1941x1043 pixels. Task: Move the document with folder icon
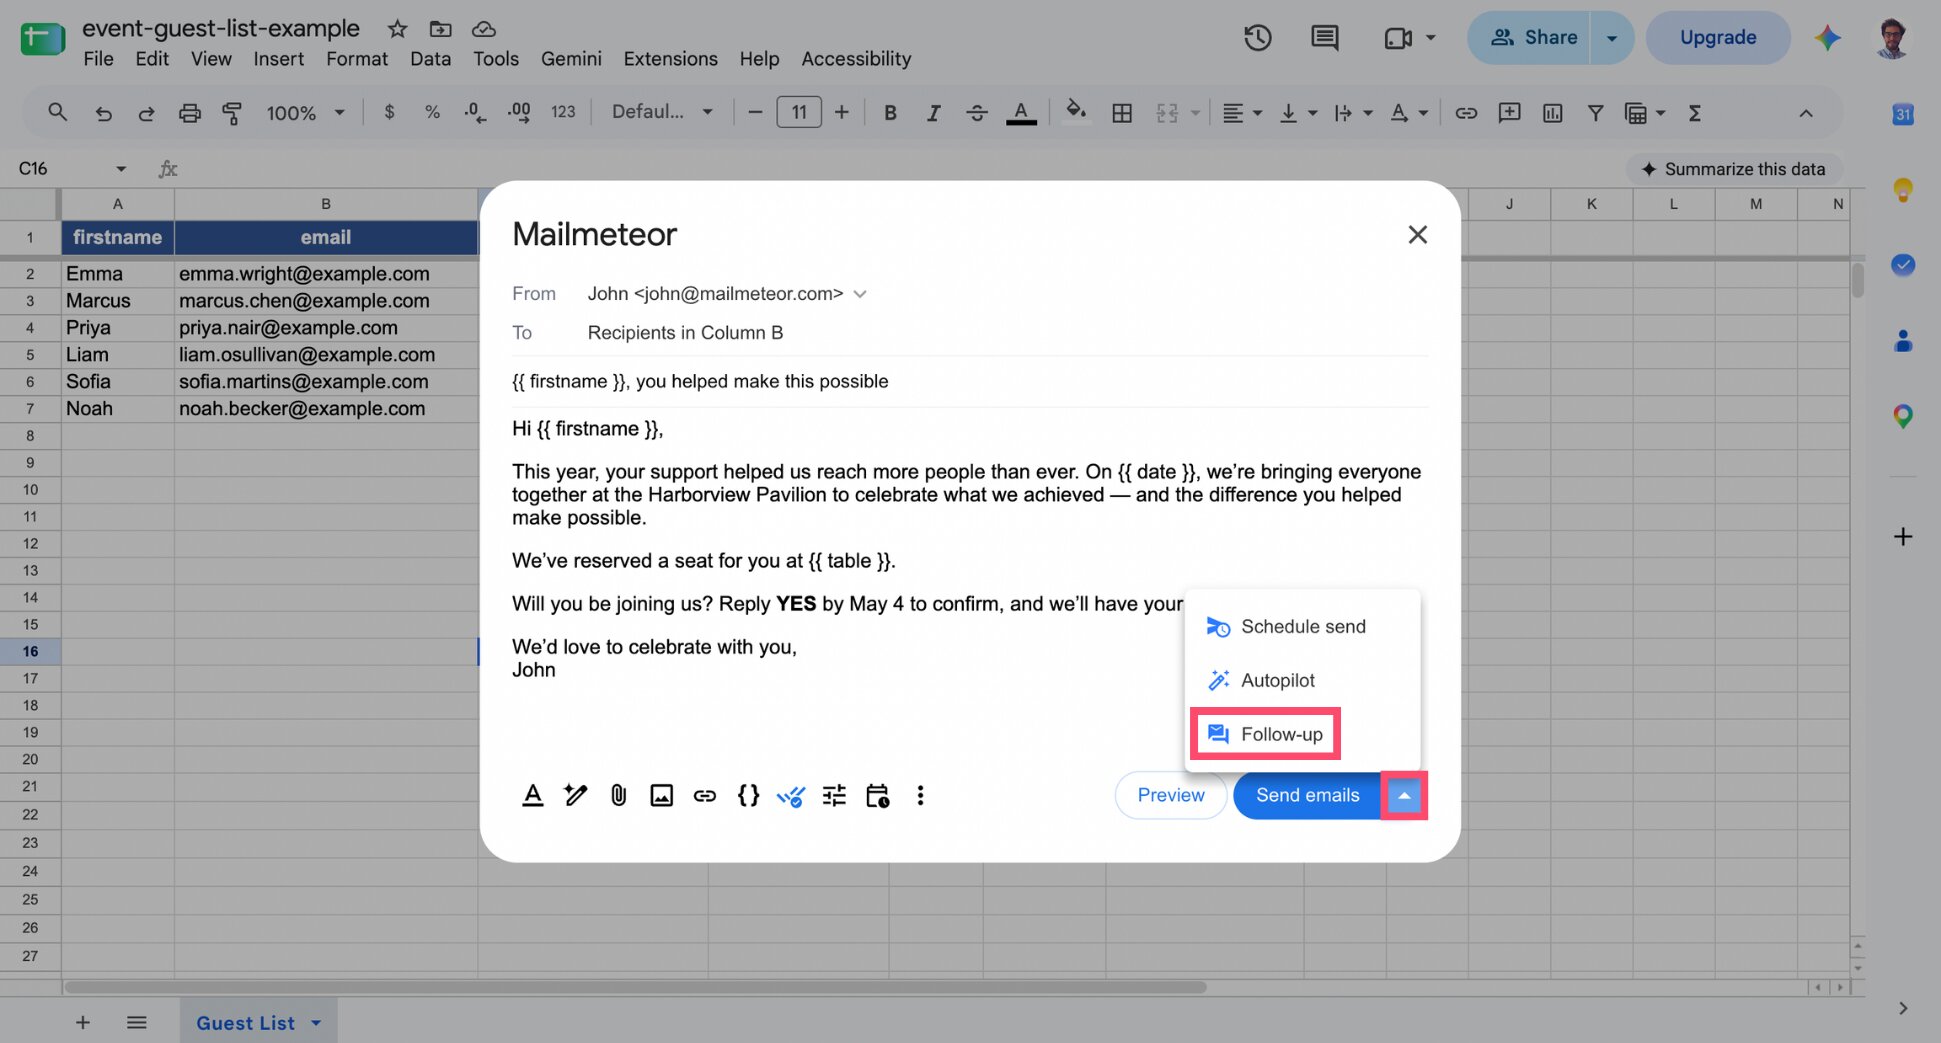click(440, 29)
